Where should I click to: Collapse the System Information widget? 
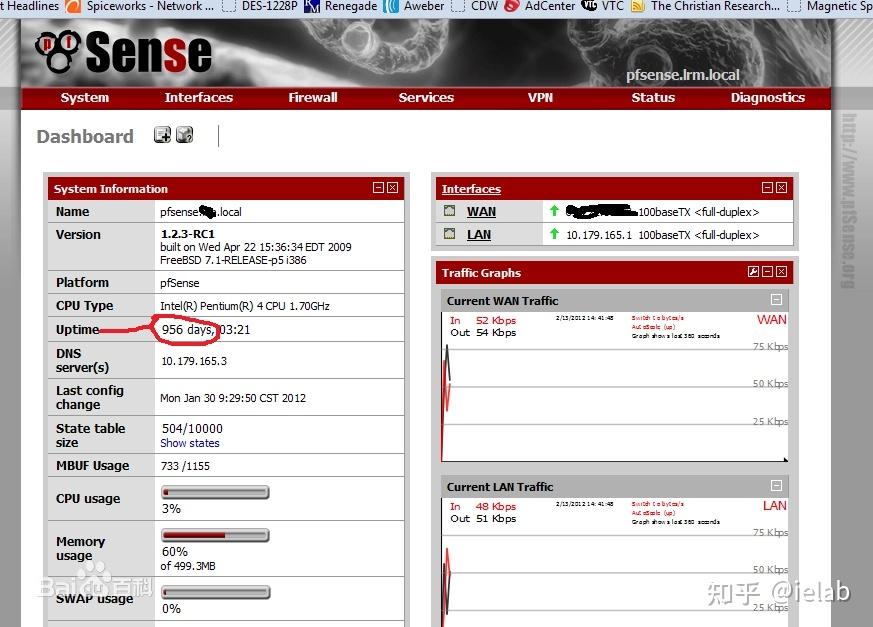tap(377, 187)
